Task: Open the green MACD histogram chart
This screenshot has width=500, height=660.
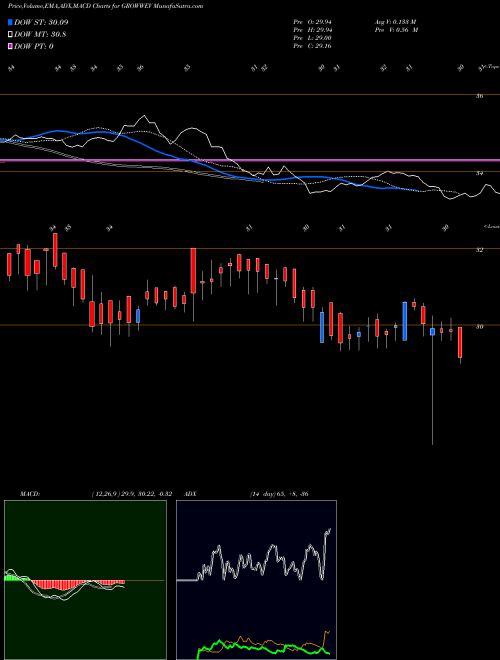Action: 85,580
